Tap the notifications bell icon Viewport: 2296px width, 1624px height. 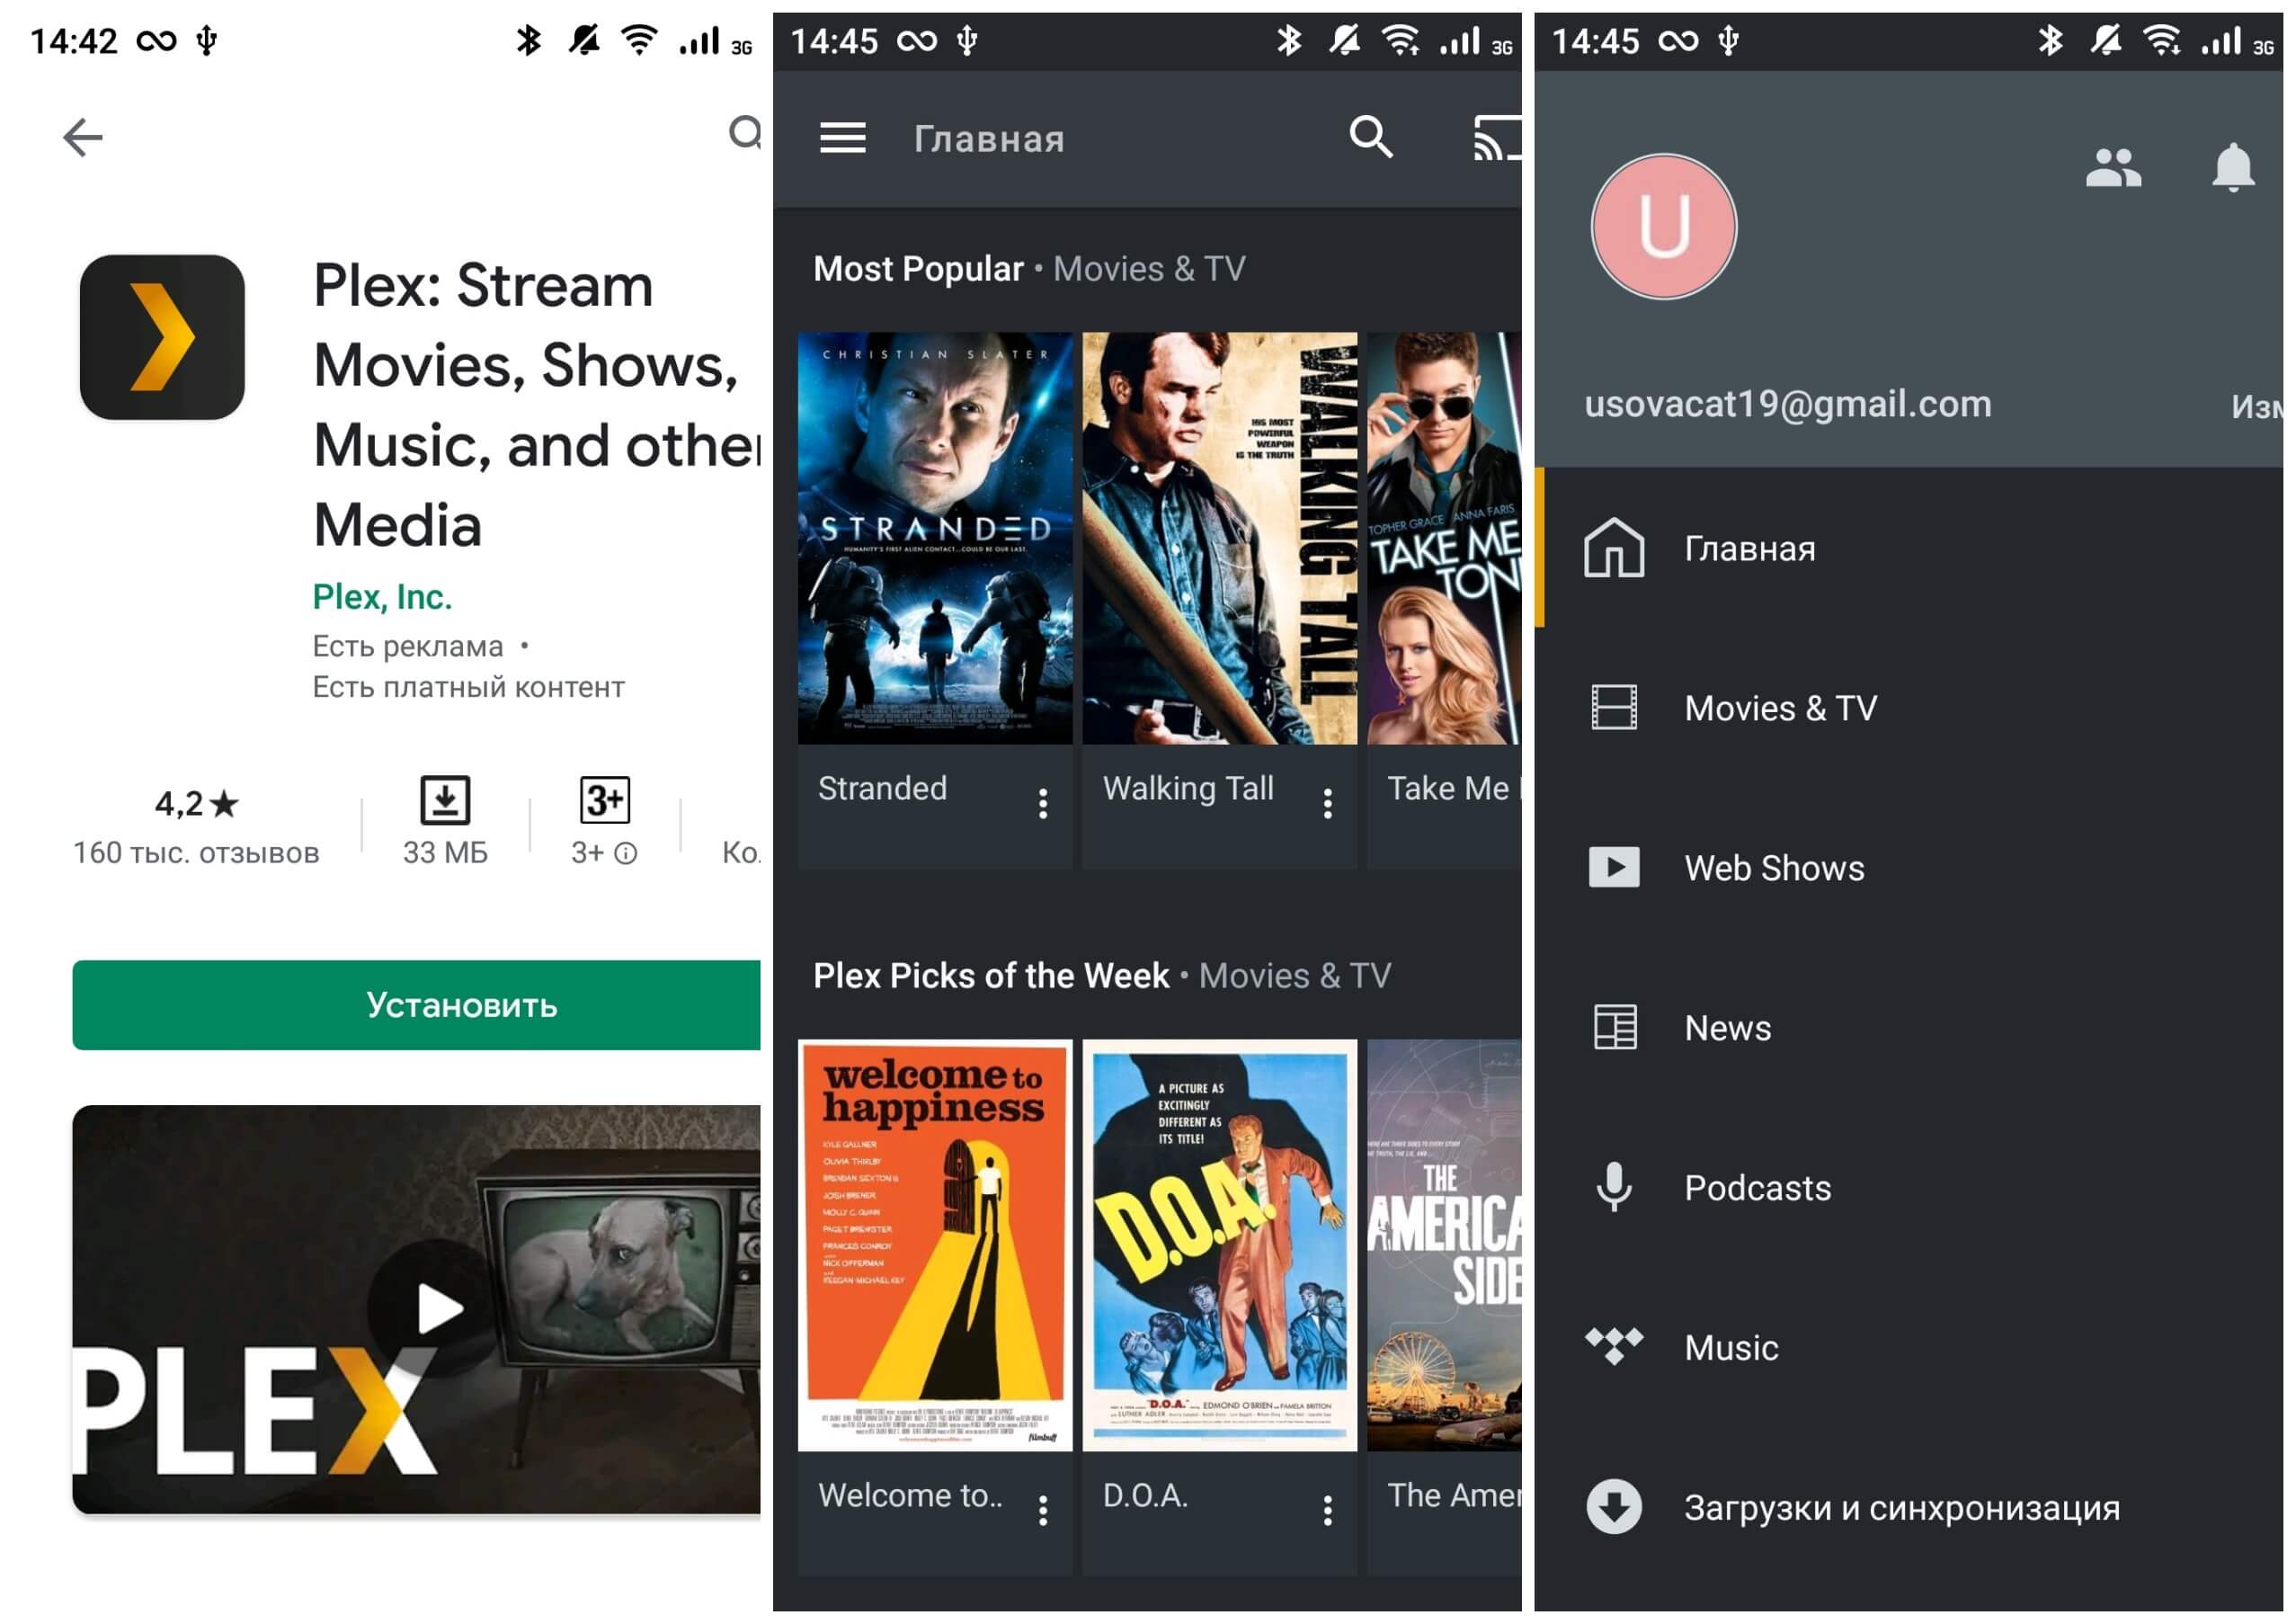pyautogui.click(x=2233, y=167)
